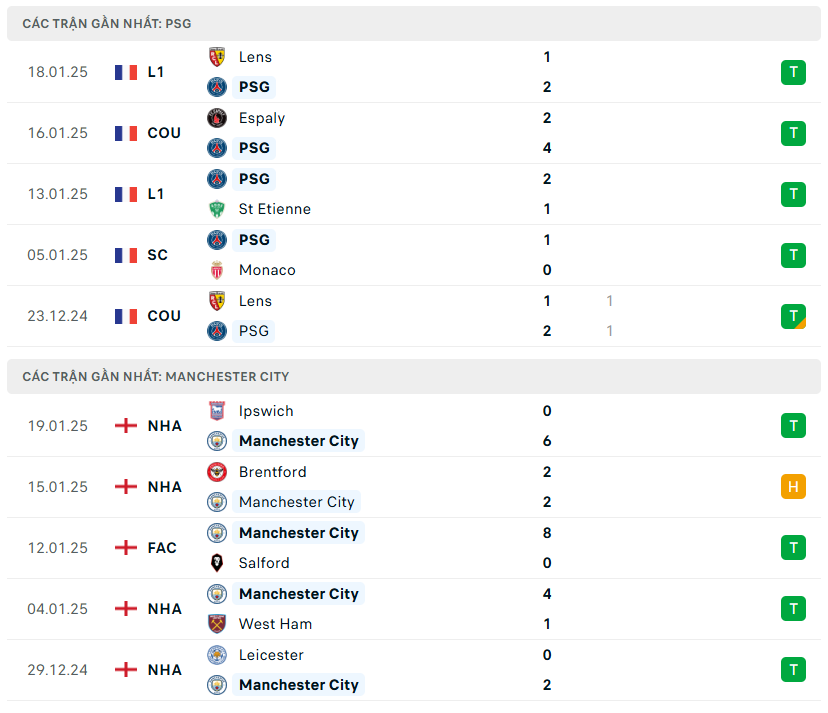Image resolution: width=828 pixels, height=713 pixels.
Task: Click the Monaco club crest icon
Action: [217, 270]
